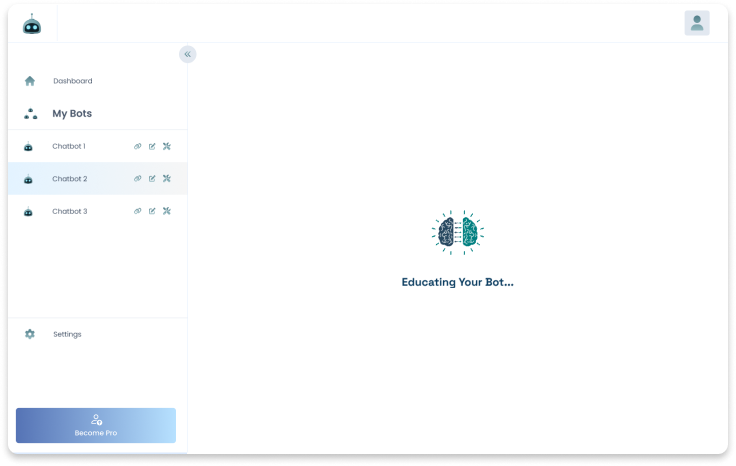
Task: Collapse the sidebar with the double chevron
Action: pos(187,54)
